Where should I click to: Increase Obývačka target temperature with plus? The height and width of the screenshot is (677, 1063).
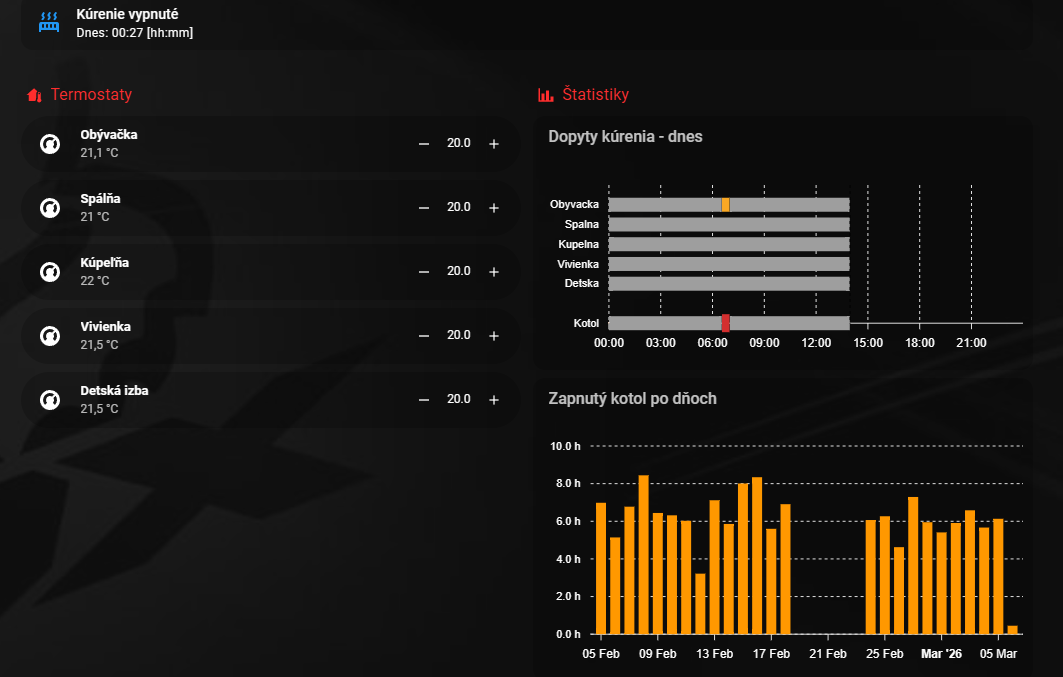pos(494,144)
